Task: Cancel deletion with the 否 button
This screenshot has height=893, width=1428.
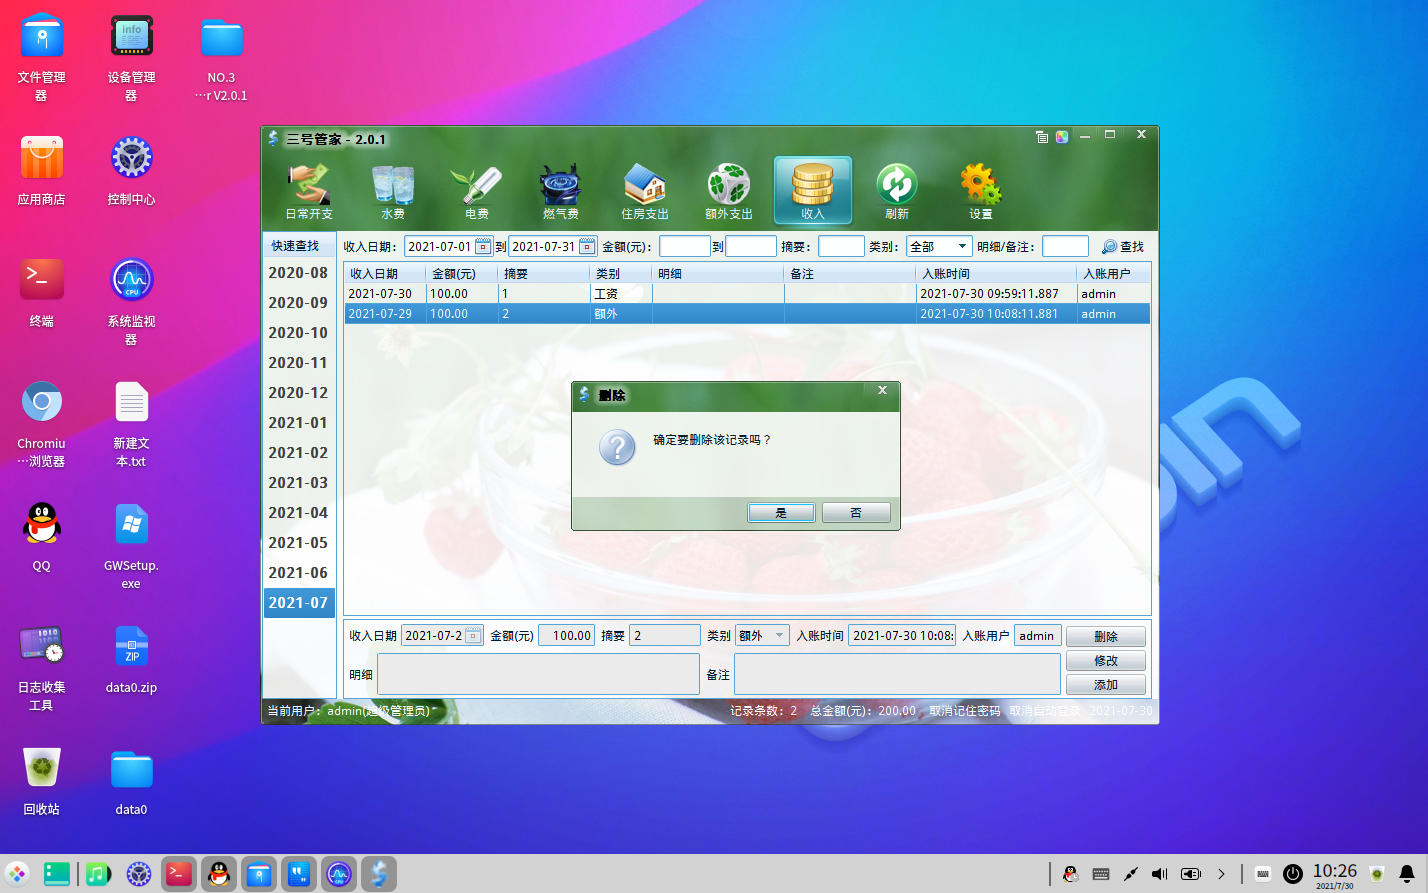Action: pyautogui.click(x=856, y=512)
